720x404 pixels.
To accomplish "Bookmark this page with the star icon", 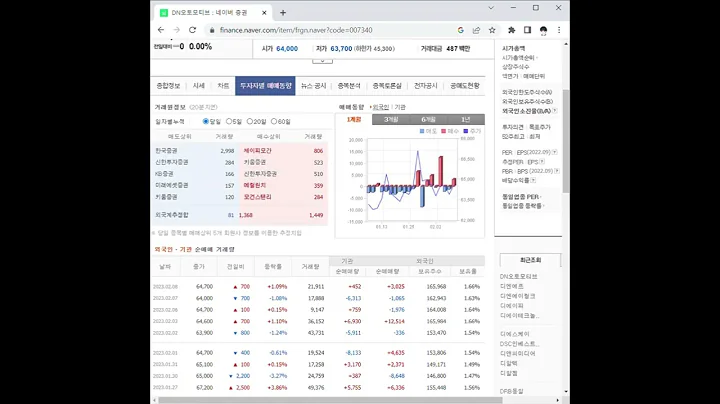I will 492,30.
